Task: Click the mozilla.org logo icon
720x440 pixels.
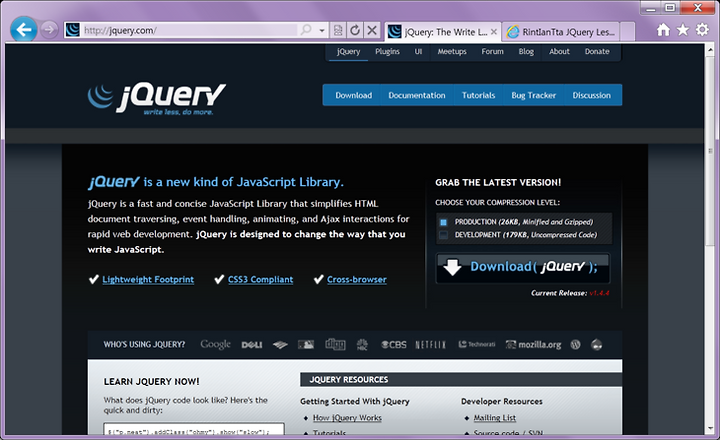Action: coord(533,344)
